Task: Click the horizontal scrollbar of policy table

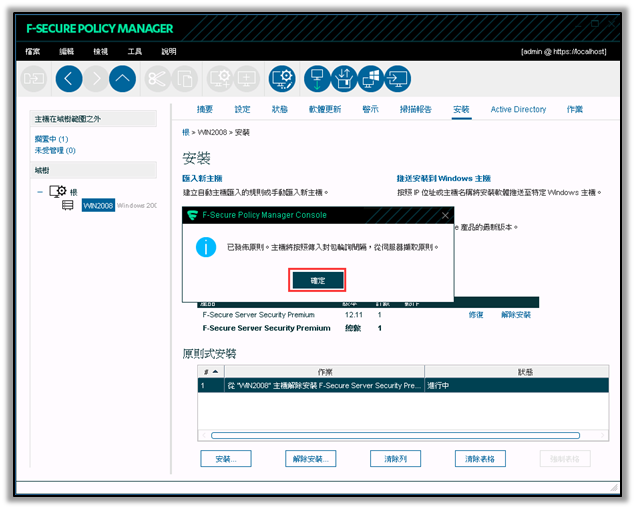Action: point(396,435)
